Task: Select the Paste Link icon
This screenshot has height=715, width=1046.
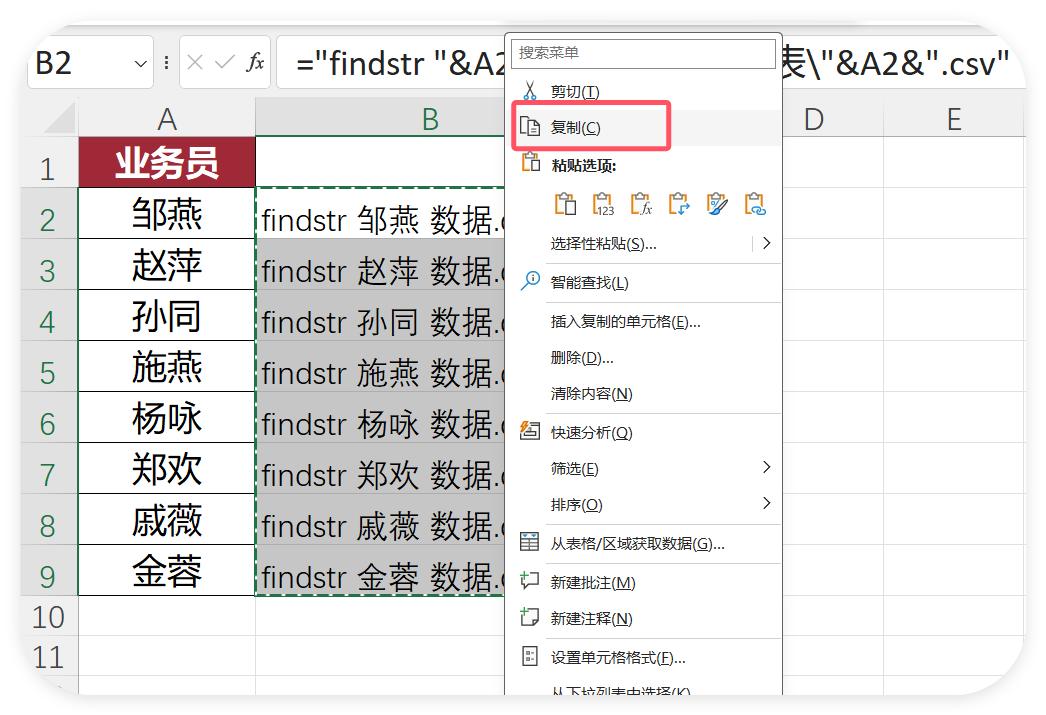Action: click(755, 203)
